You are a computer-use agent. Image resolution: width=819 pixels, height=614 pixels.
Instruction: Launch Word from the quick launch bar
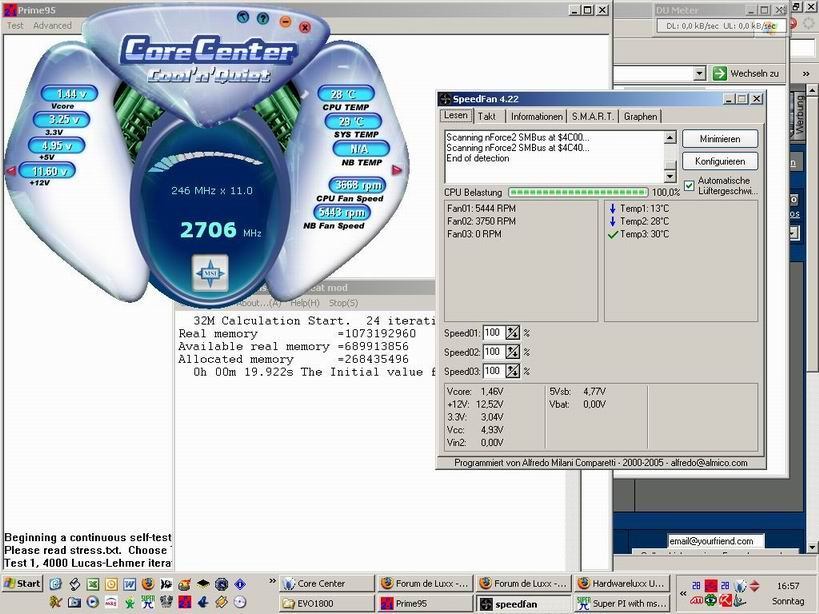pyautogui.click(x=129, y=584)
